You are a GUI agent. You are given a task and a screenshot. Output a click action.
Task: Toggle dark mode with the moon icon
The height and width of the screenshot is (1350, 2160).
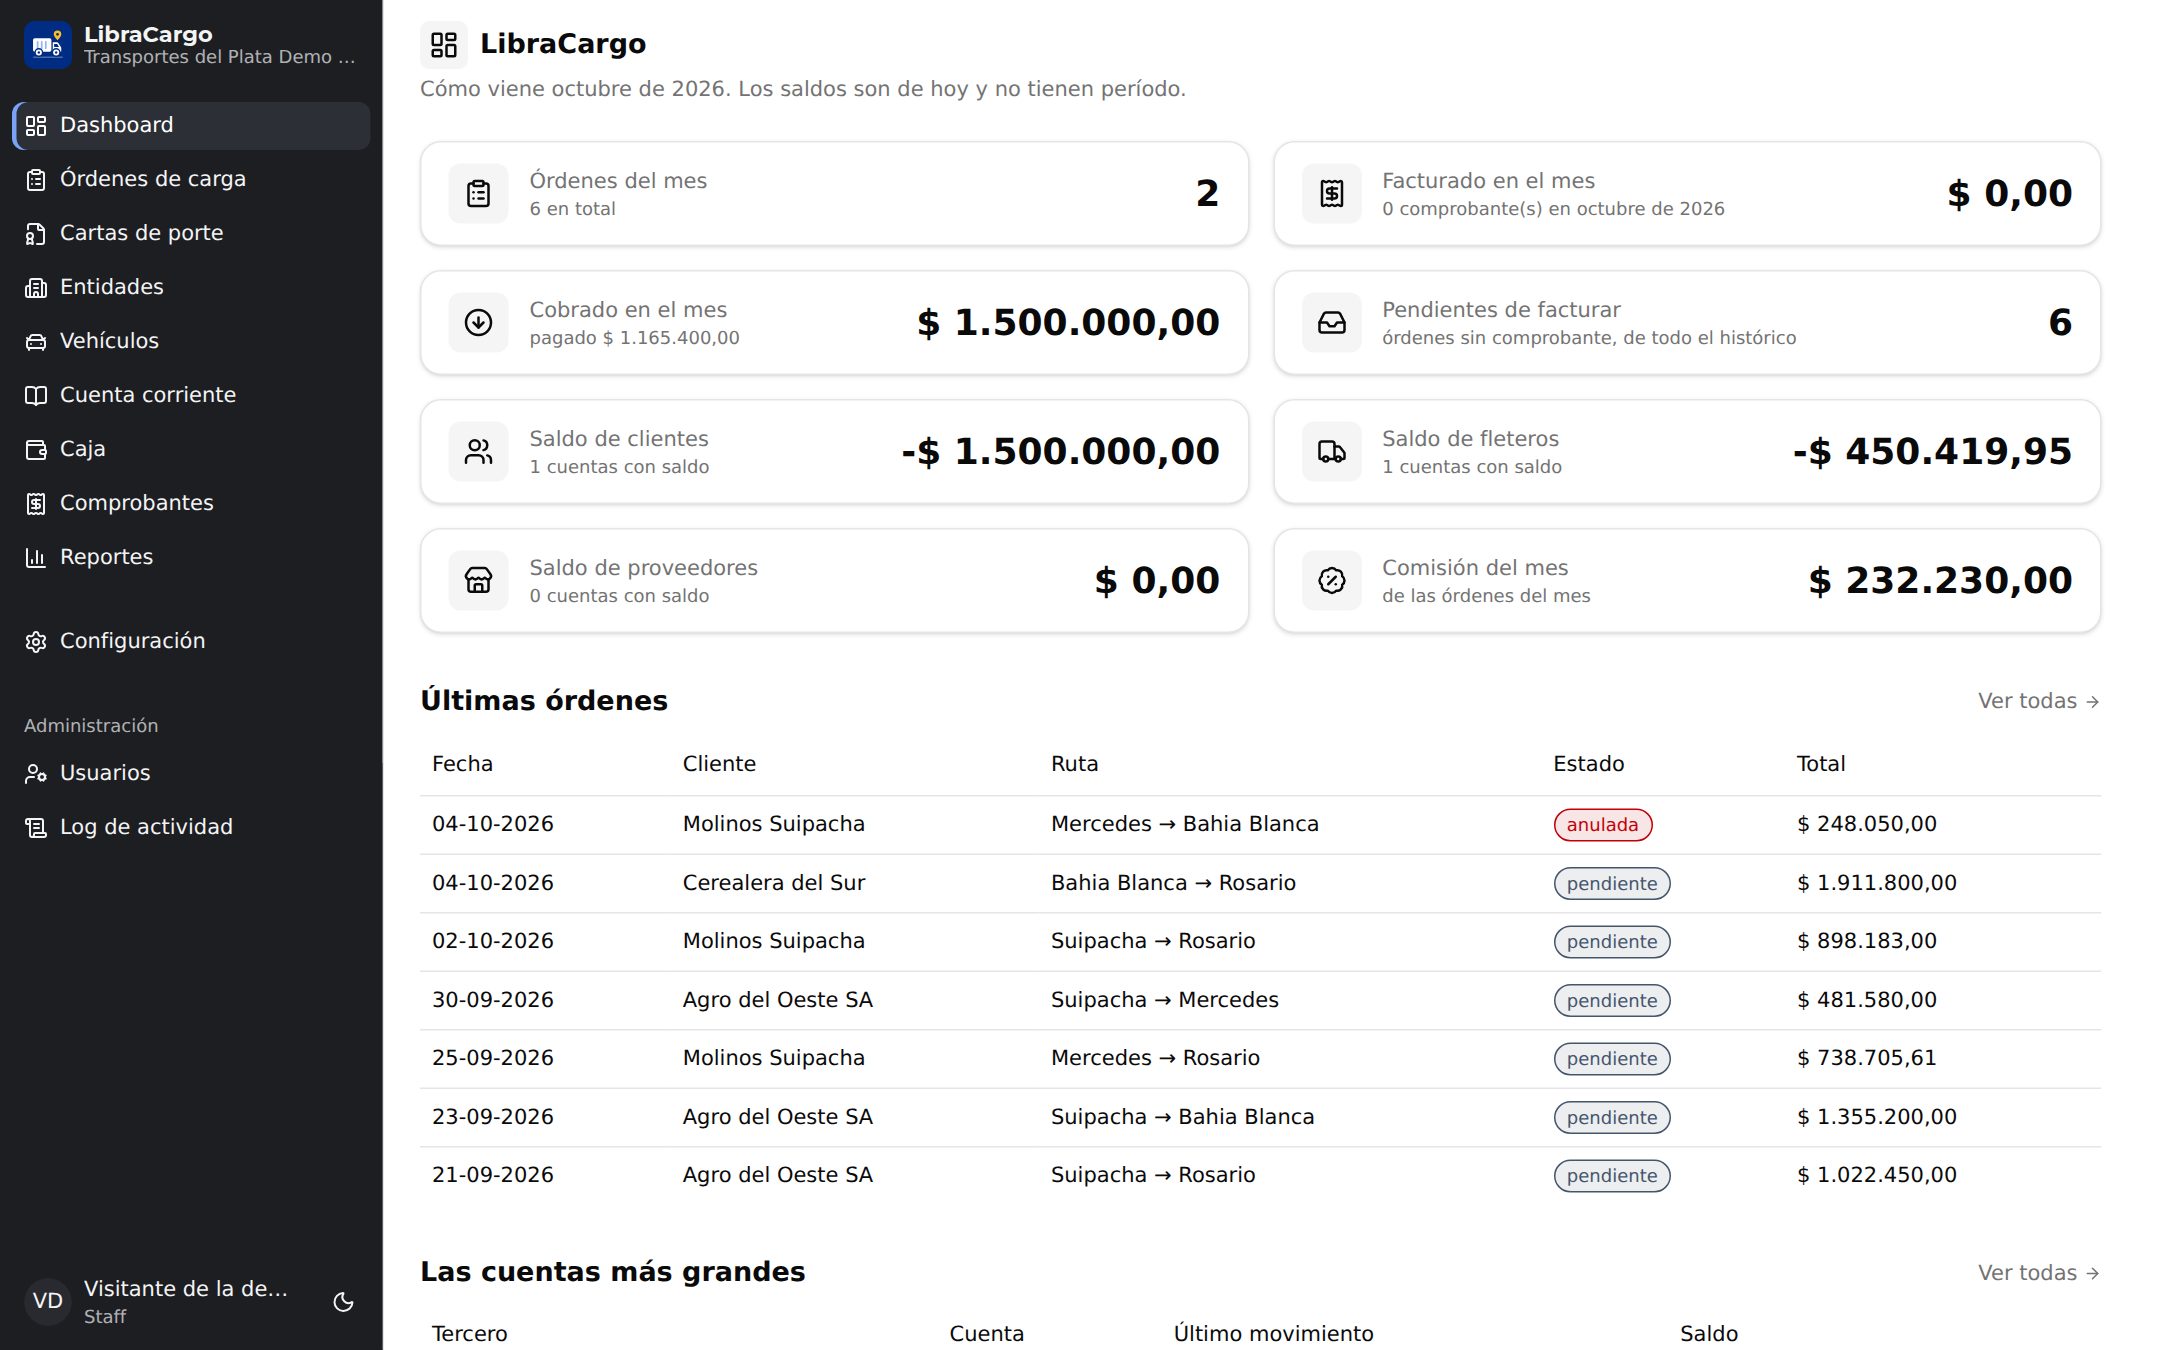[x=343, y=1302]
